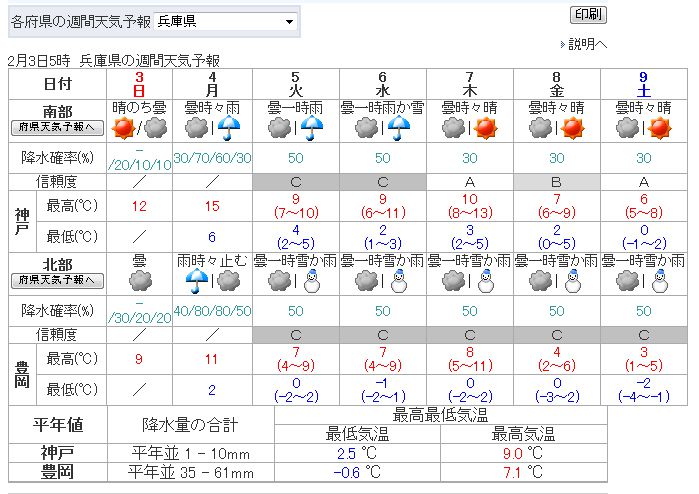Click cloud icon for 北部 on Thursday 7
The height and width of the screenshot is (494, 699).
click(453, 281)
